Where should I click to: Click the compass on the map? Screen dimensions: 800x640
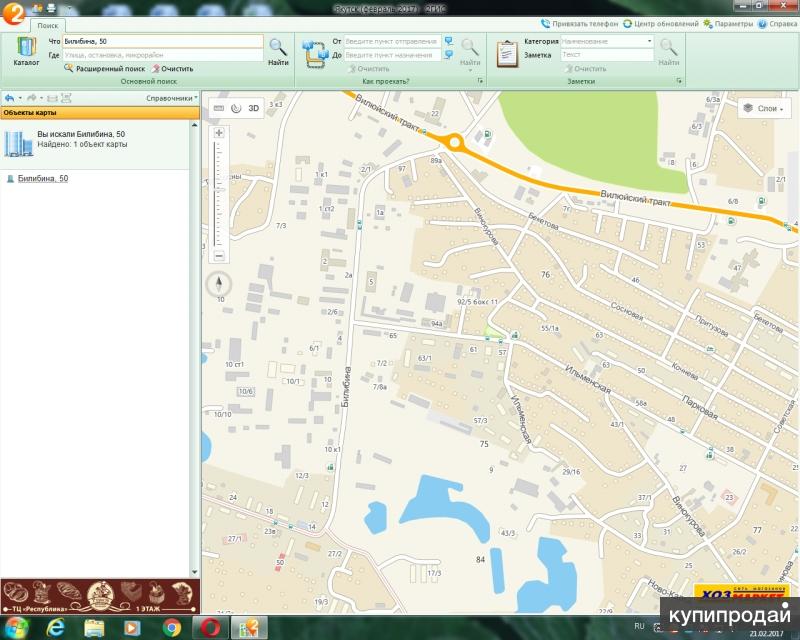pyautogui.click(x=219, y=285)
